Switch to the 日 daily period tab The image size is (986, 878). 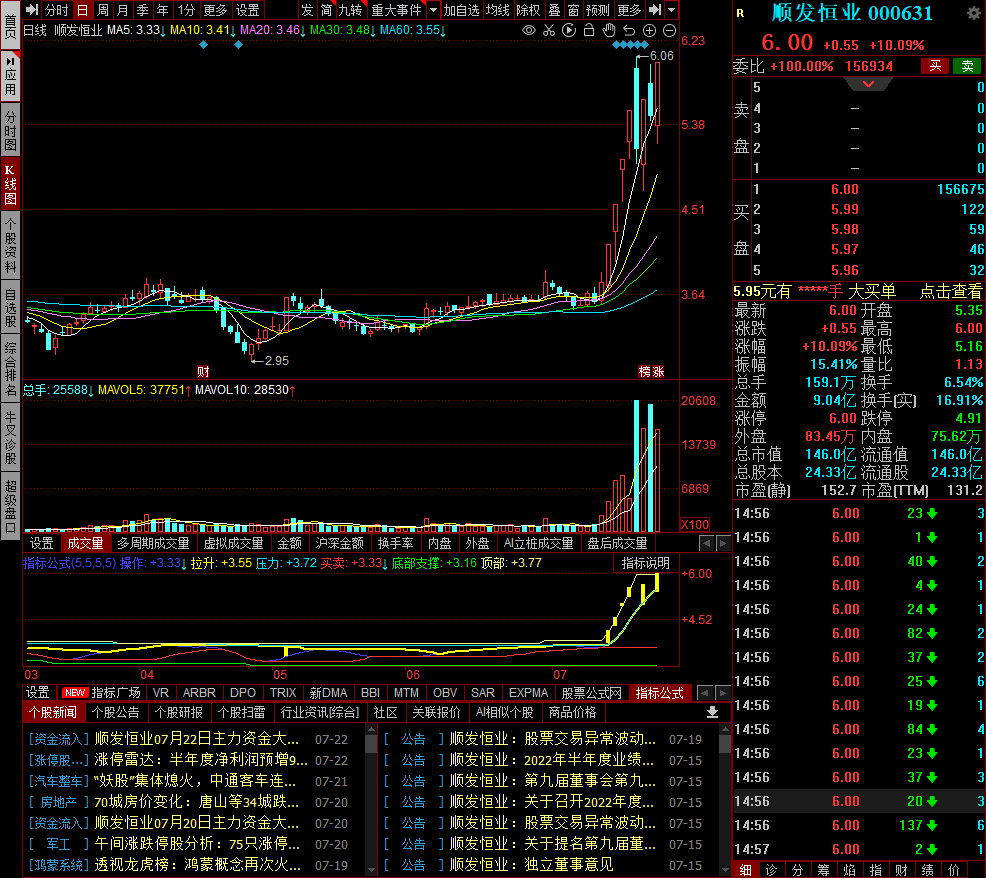[x=82, y=10]
